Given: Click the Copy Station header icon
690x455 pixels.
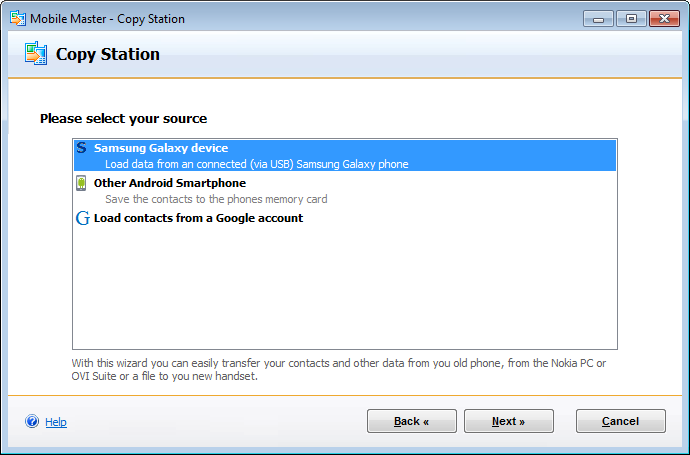Looking at the screenshot, I should (x=36, y=54).
